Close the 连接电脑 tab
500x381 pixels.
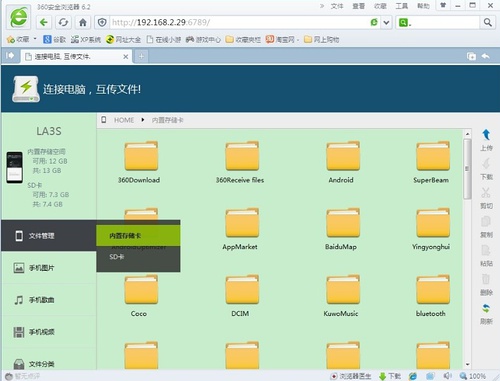click(x=126, y=57)
